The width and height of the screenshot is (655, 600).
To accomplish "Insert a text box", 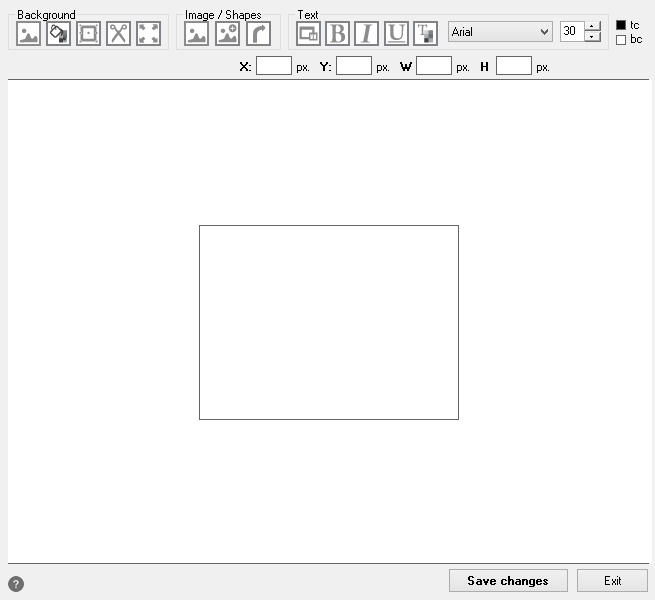I will coord(308,33).
